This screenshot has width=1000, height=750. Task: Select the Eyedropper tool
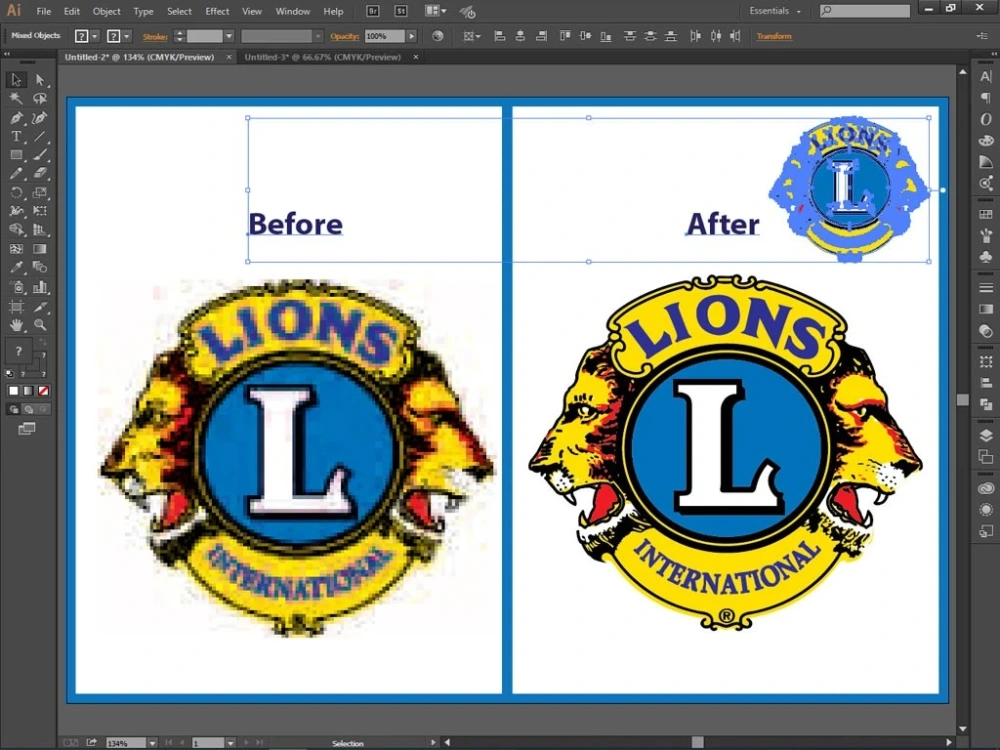[x=16, y=267]
